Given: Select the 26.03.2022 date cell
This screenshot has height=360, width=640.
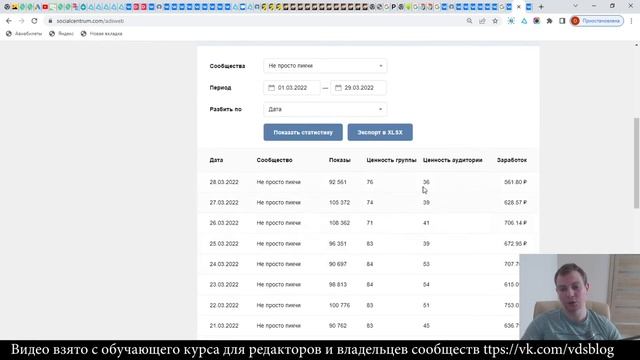Looking at the screenshot, I should (224, 223).
